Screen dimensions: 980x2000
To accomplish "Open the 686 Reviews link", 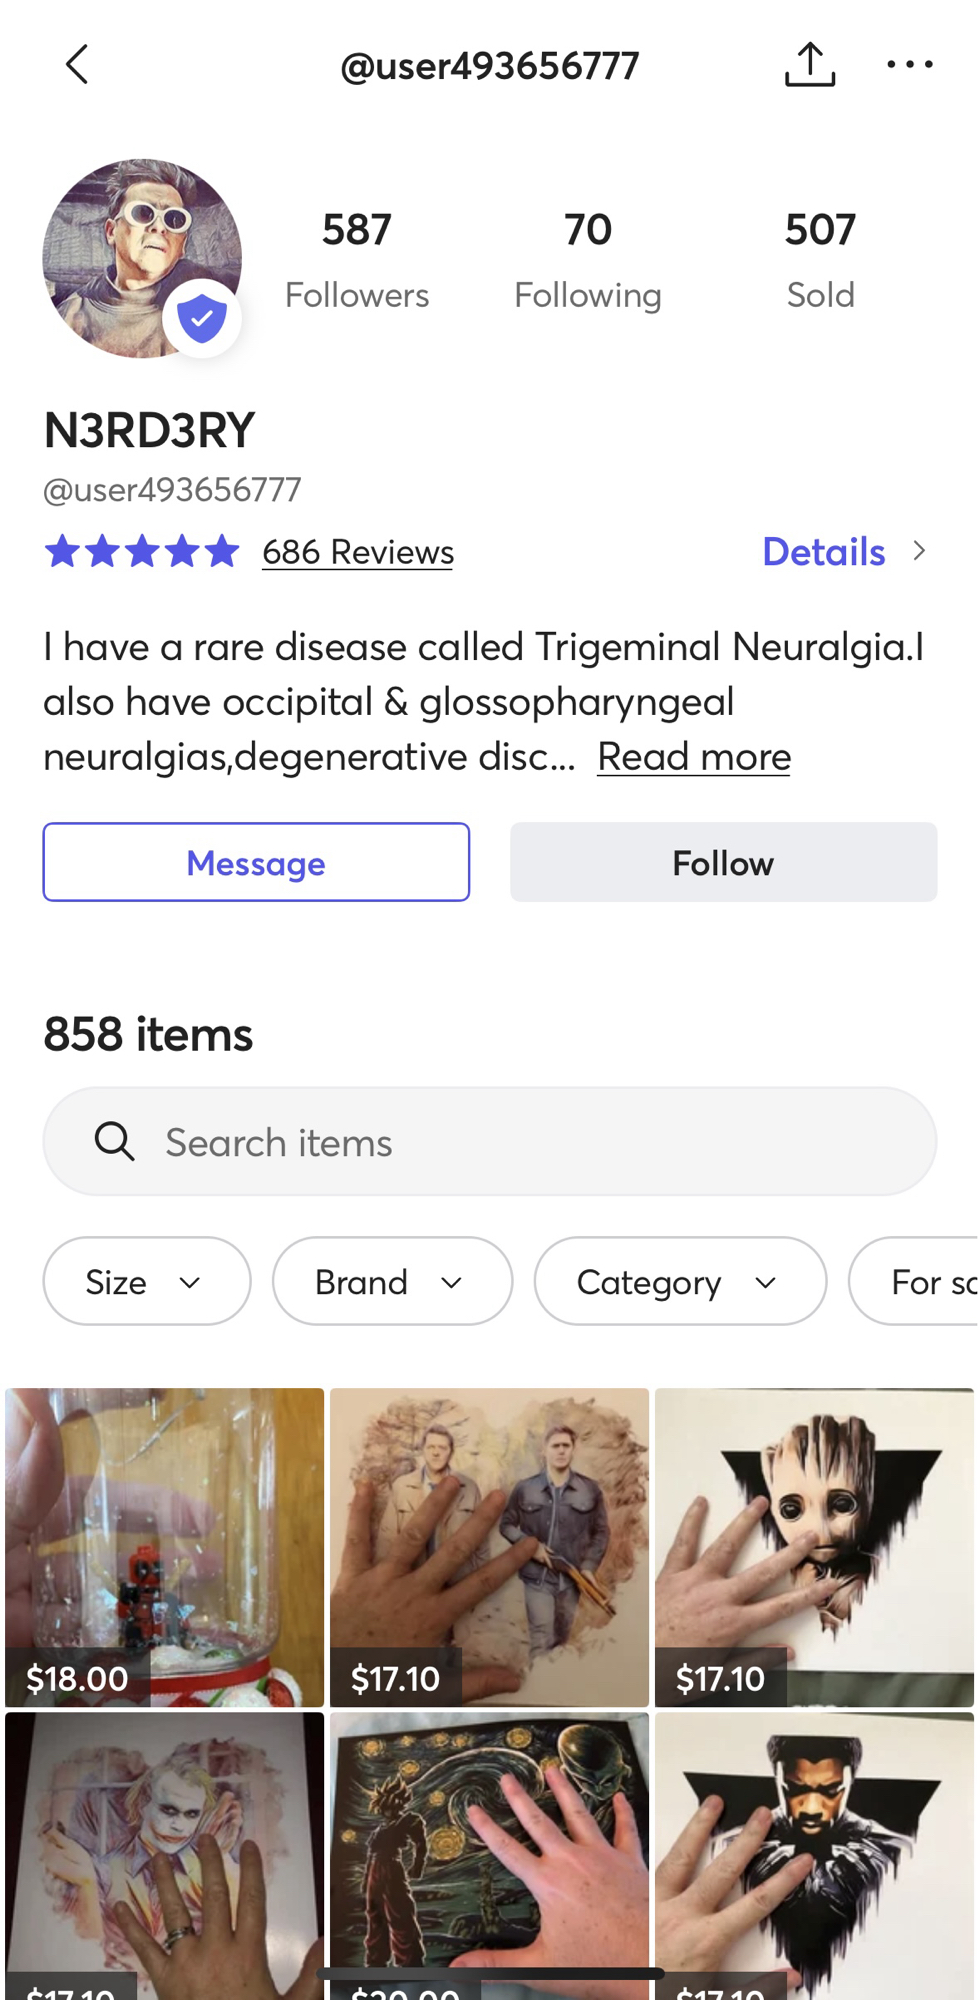I will click(358, 552).
